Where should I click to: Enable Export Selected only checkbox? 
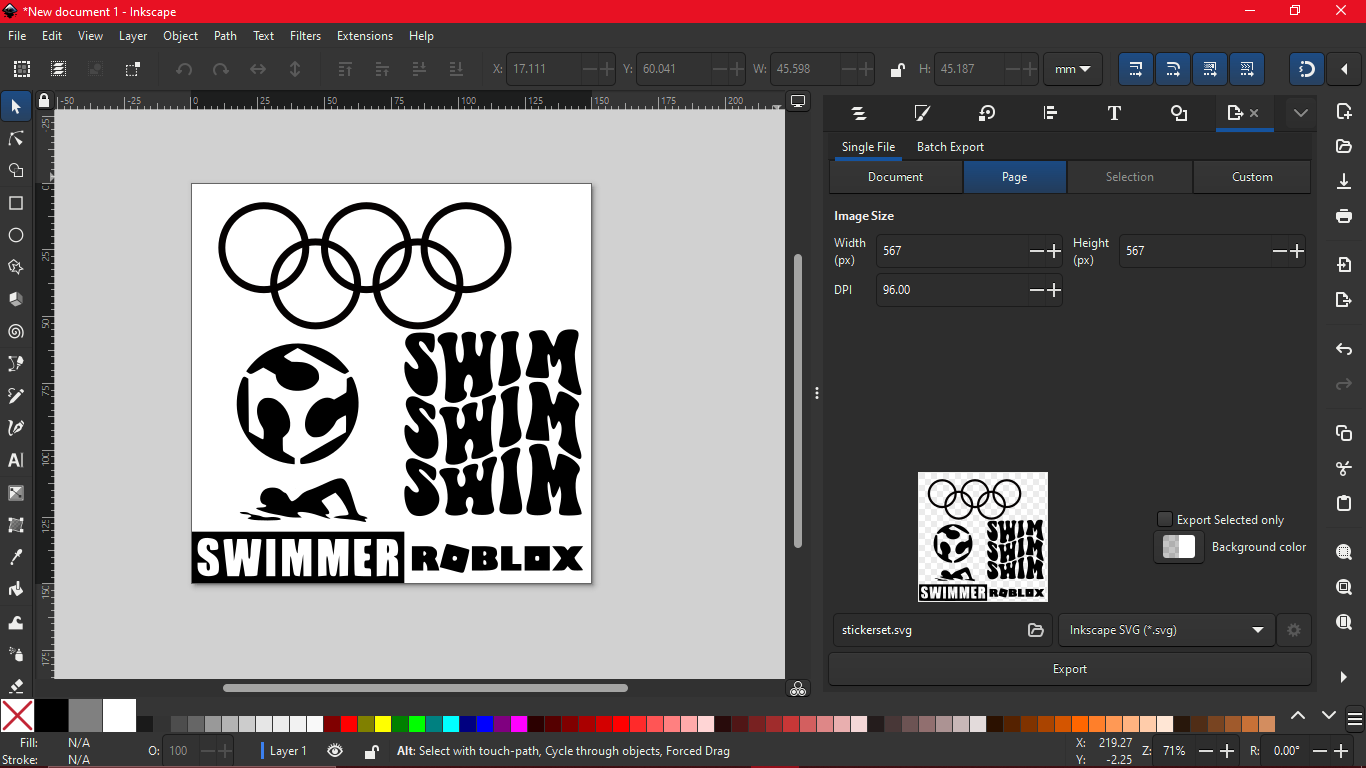pos(1164,519)
